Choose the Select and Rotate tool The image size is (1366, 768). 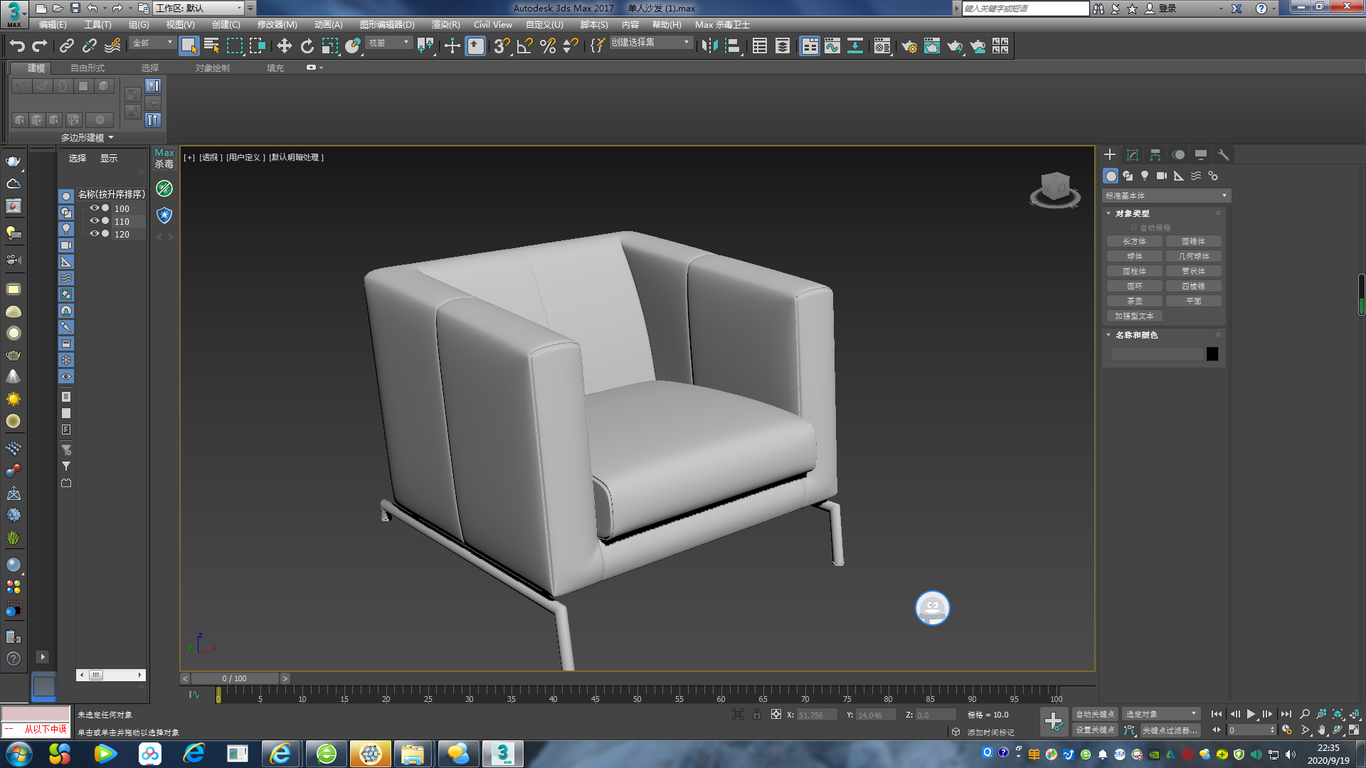point(307,46)
